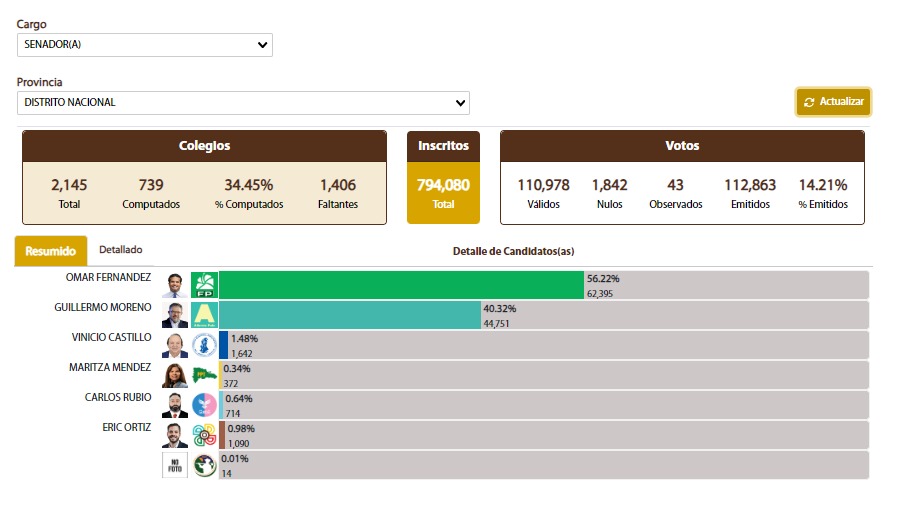
Task: Click Guillermo Moreno's teal result bar
Action: pos(350,315)
